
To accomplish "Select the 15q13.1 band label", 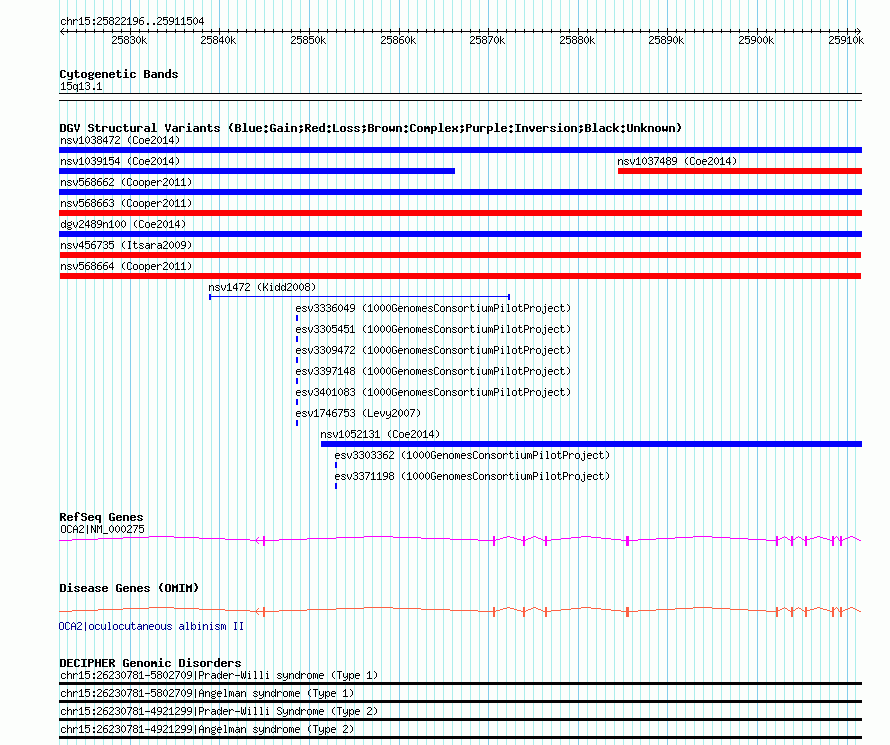I will point(81,86).
